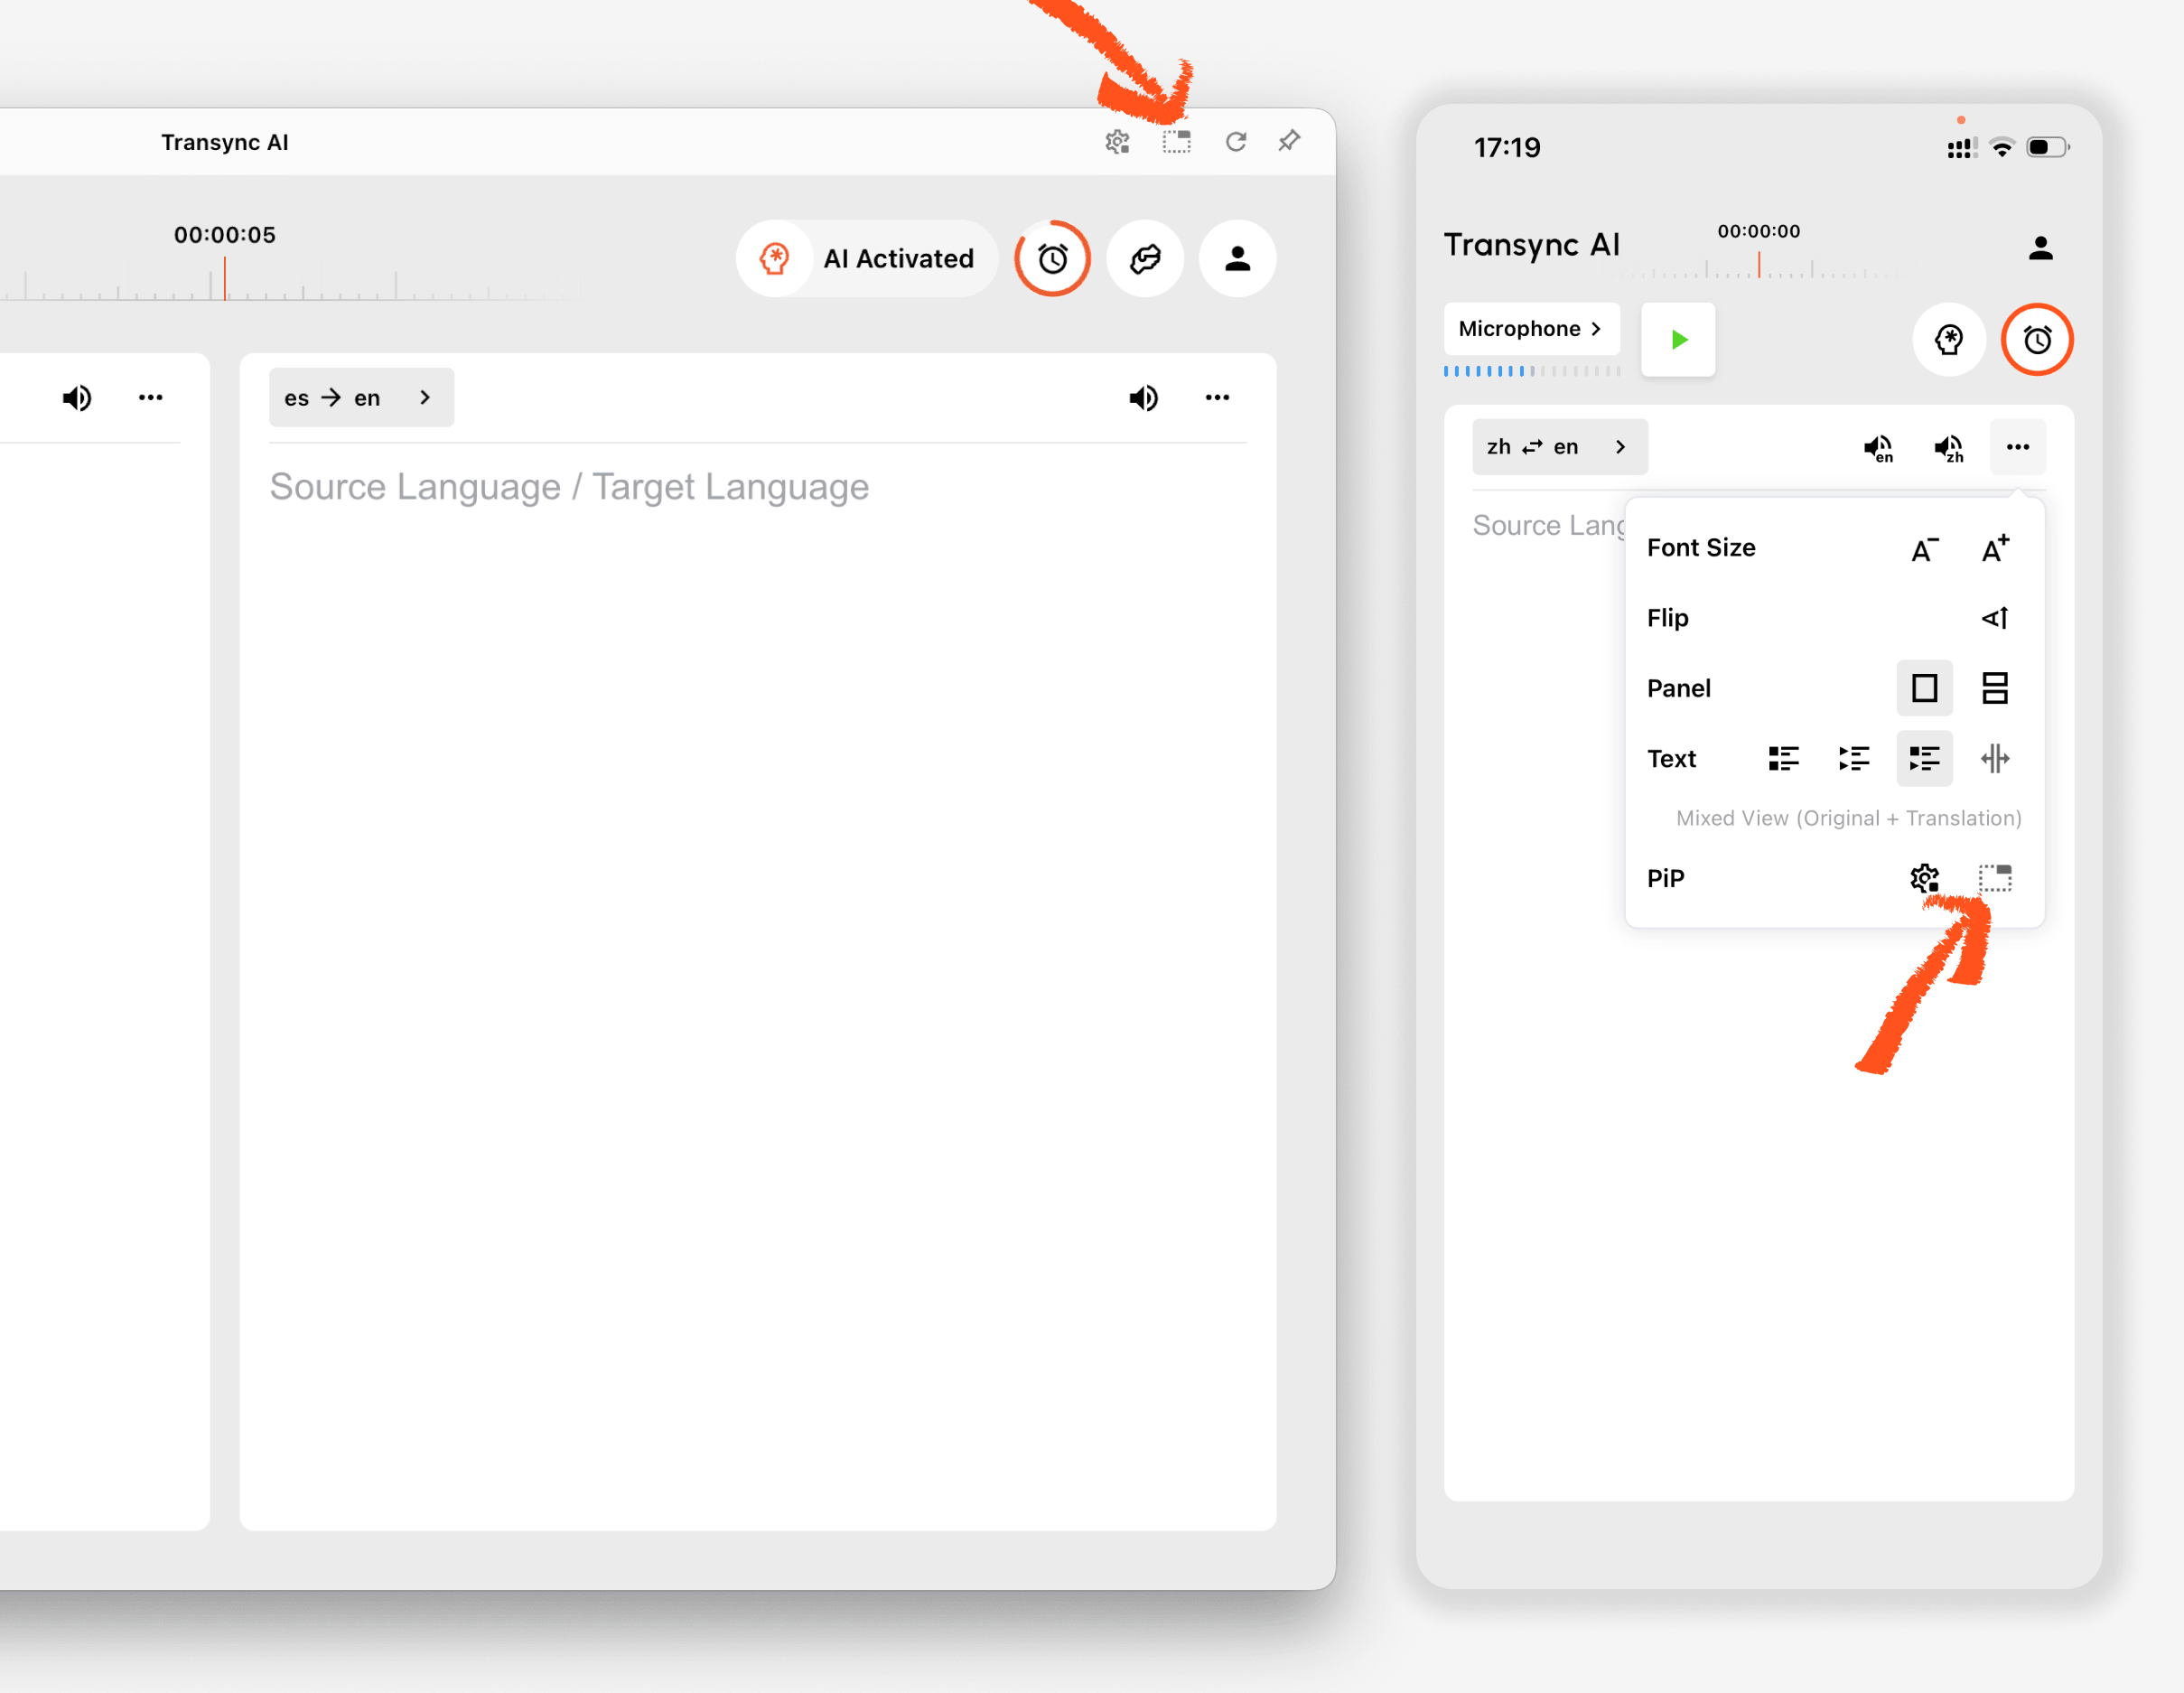Select side-by-side divider text mode icon
The image size is (2184, 1693).
click(x=1995, y=759)
